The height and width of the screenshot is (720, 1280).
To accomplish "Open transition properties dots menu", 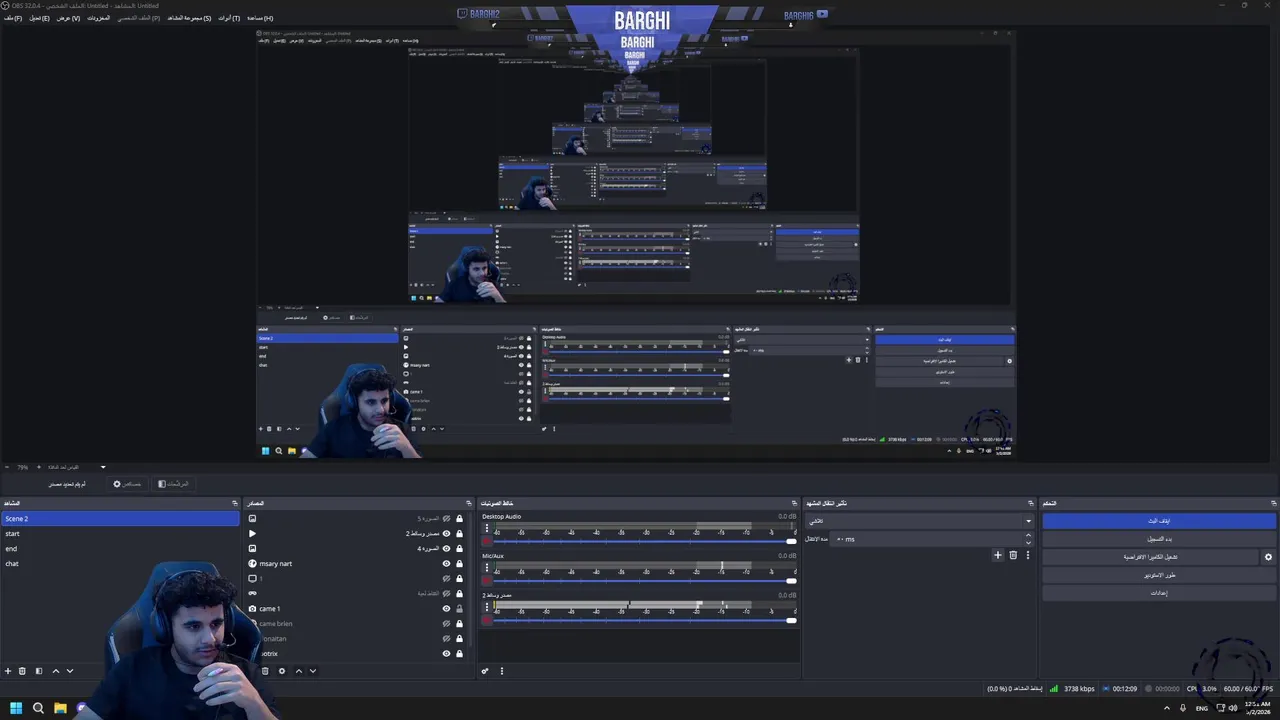I will tap(1027, 555).
